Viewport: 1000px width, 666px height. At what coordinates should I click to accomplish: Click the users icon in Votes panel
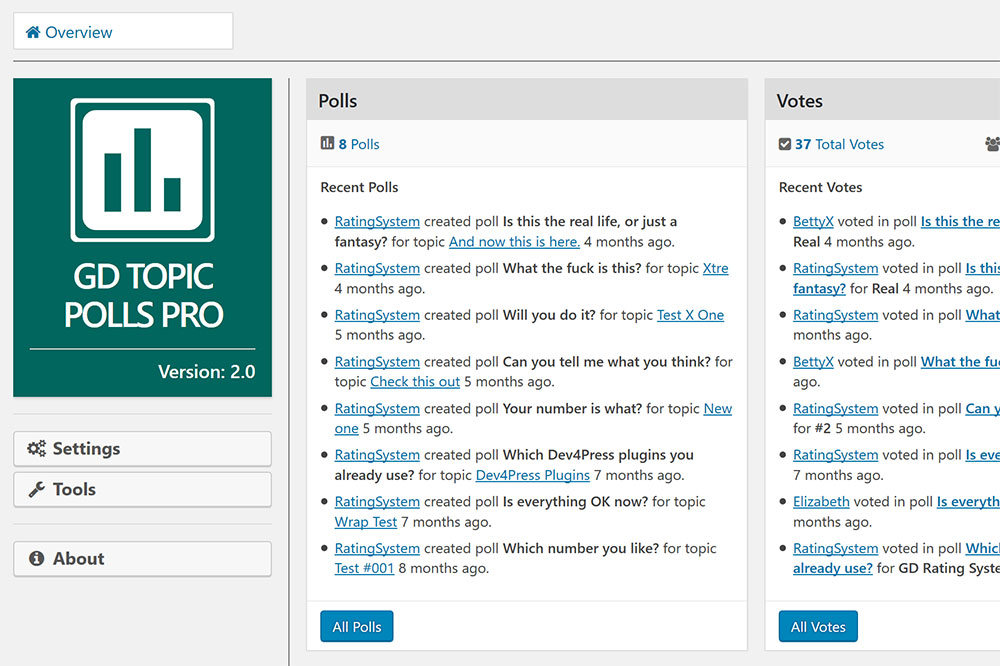[992, 144]
